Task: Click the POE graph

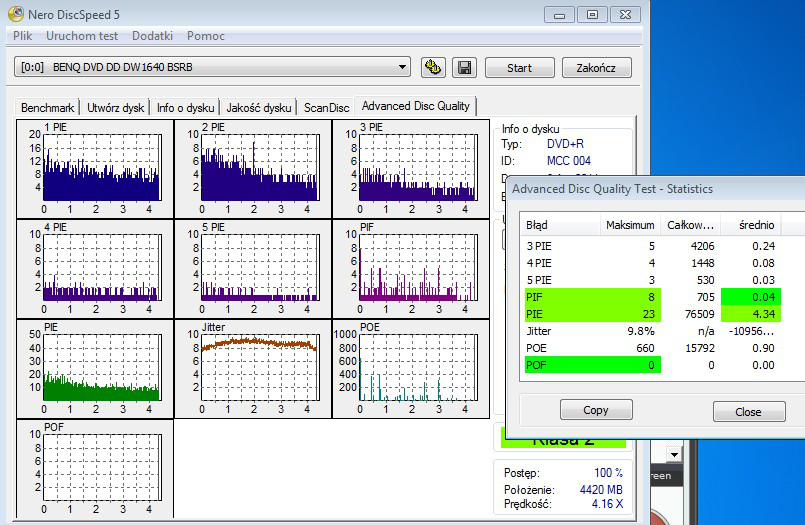Action: (x=411, y=369)
